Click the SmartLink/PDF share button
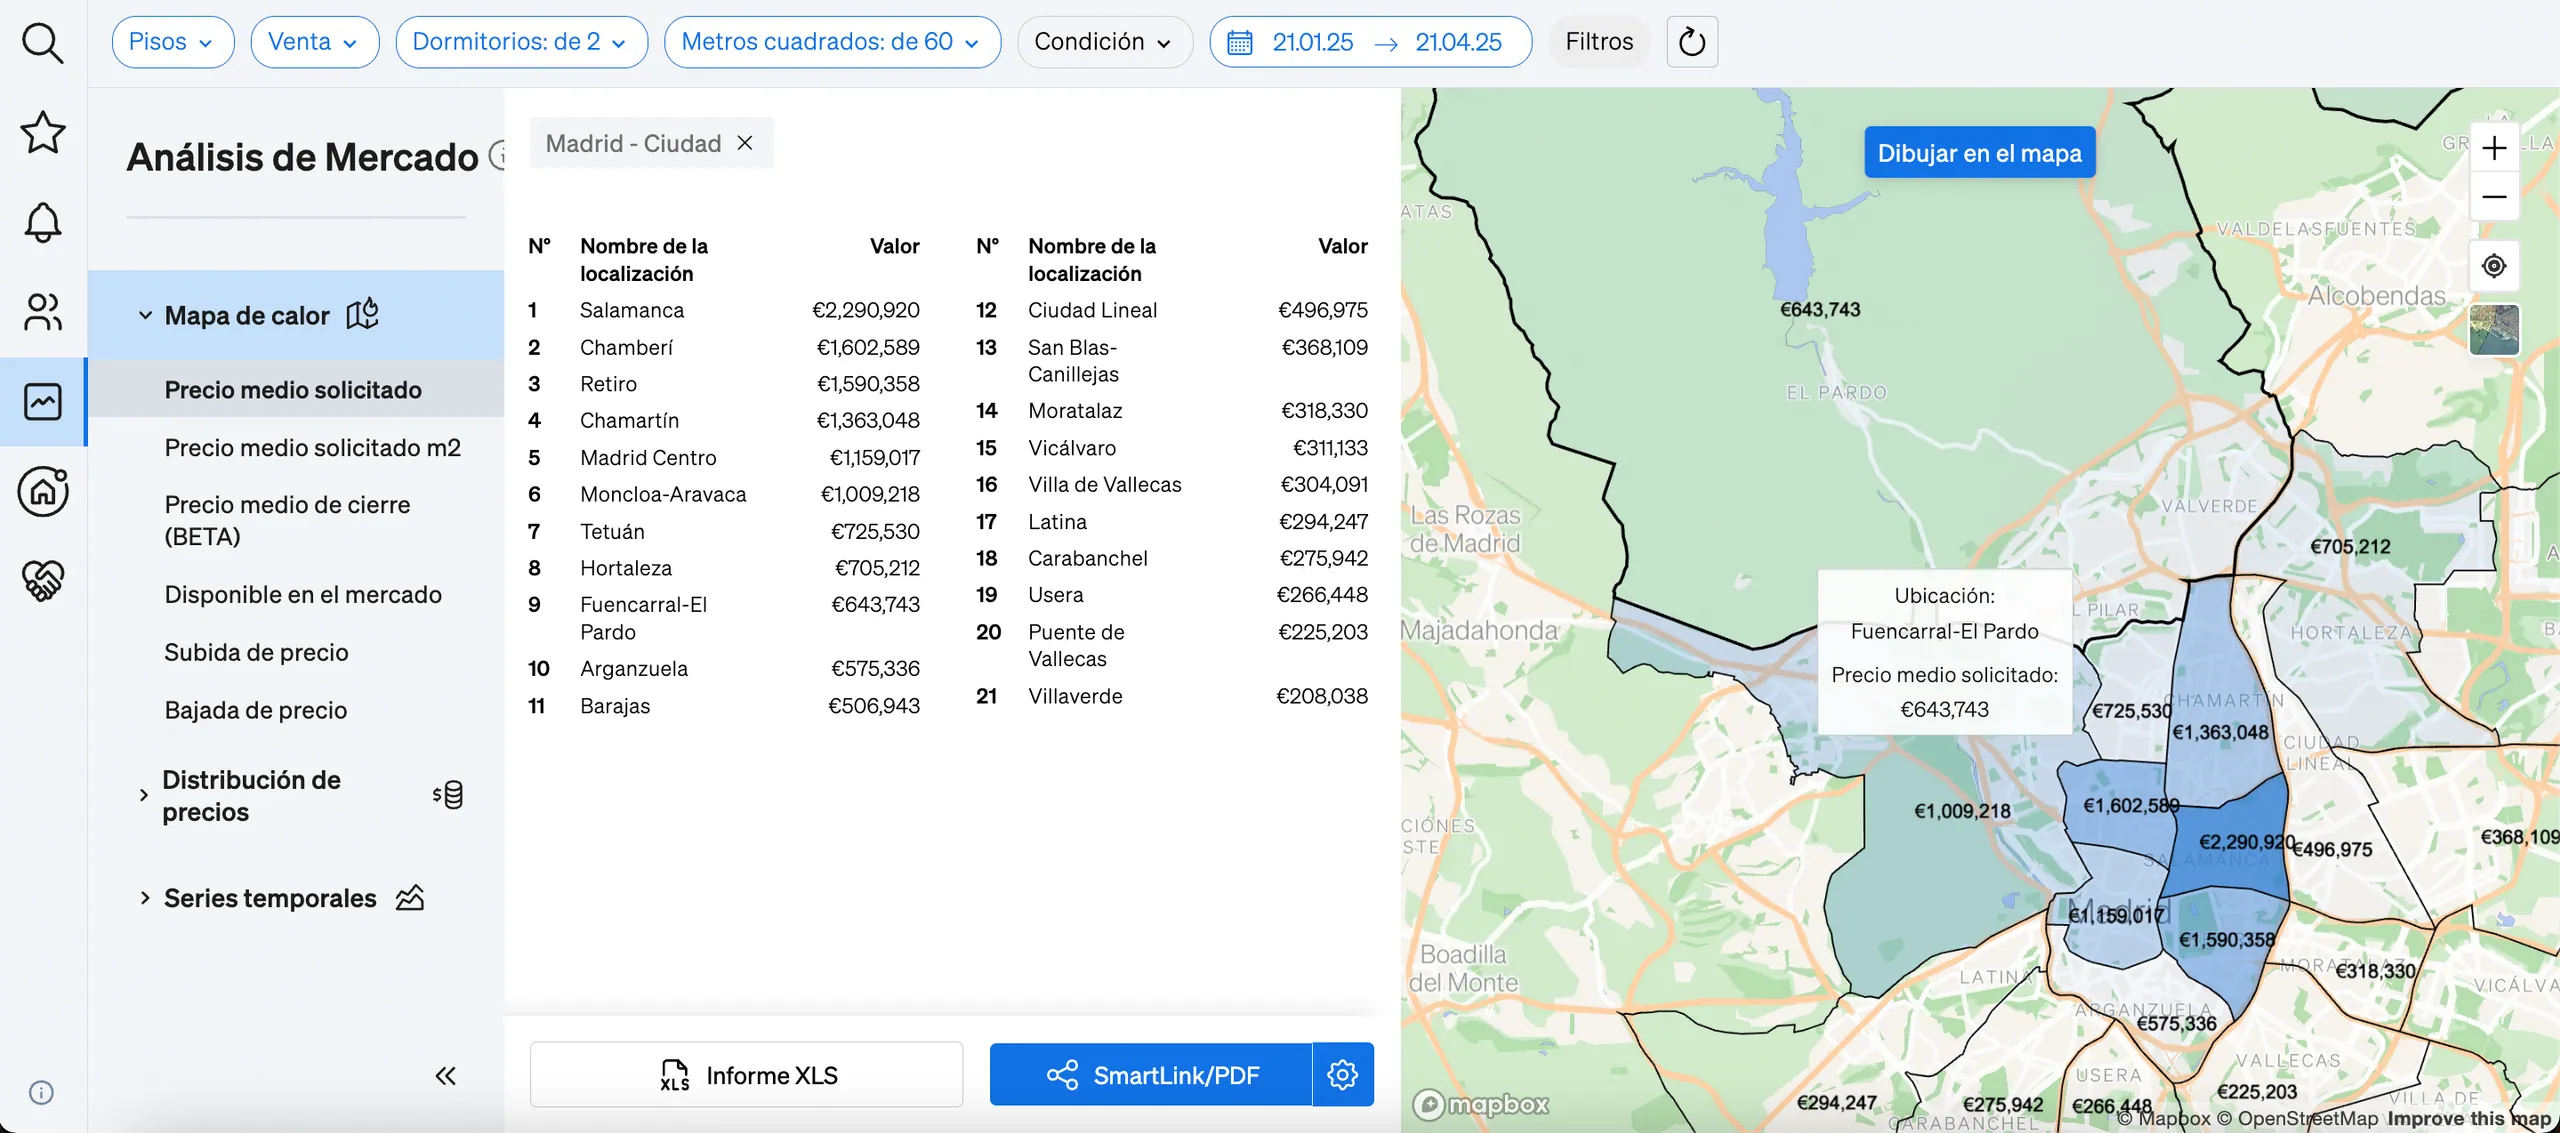The width and height of the screenshot is (2560, 1133). click(x=1151, y=1075)
